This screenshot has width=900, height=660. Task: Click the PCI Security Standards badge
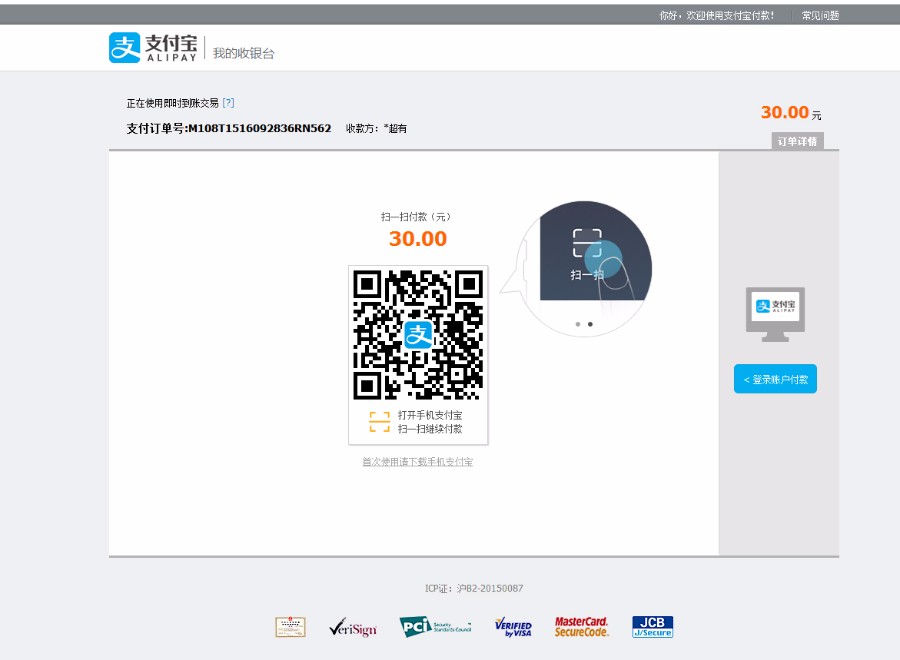coord(436,627)
